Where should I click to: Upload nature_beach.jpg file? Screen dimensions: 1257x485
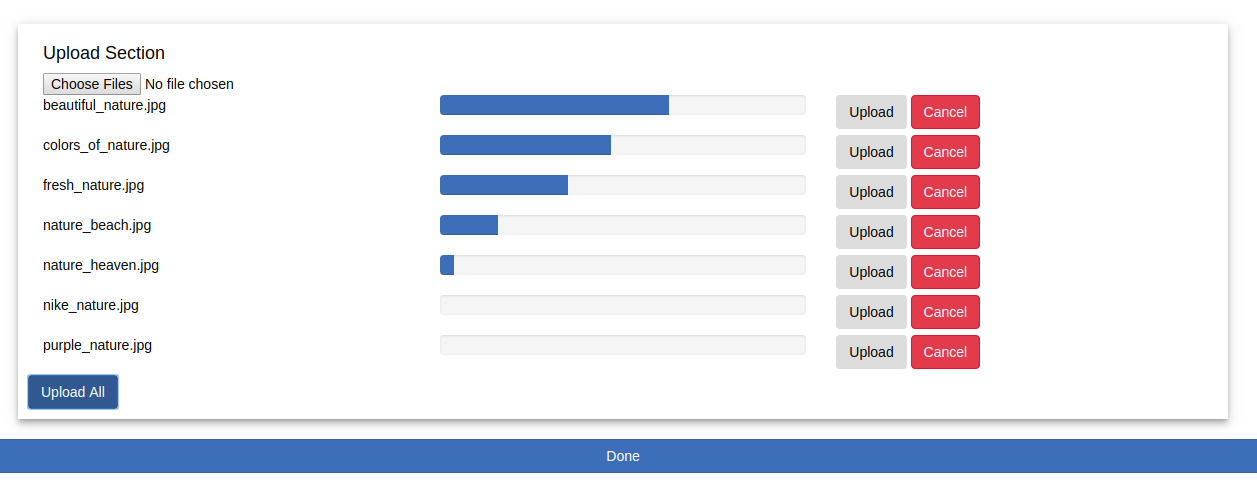(871, 232)
